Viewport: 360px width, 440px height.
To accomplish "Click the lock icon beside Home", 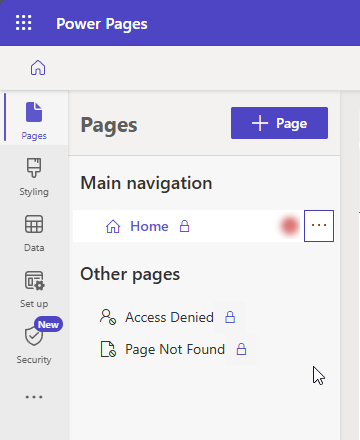I will [x=185, y=226].
